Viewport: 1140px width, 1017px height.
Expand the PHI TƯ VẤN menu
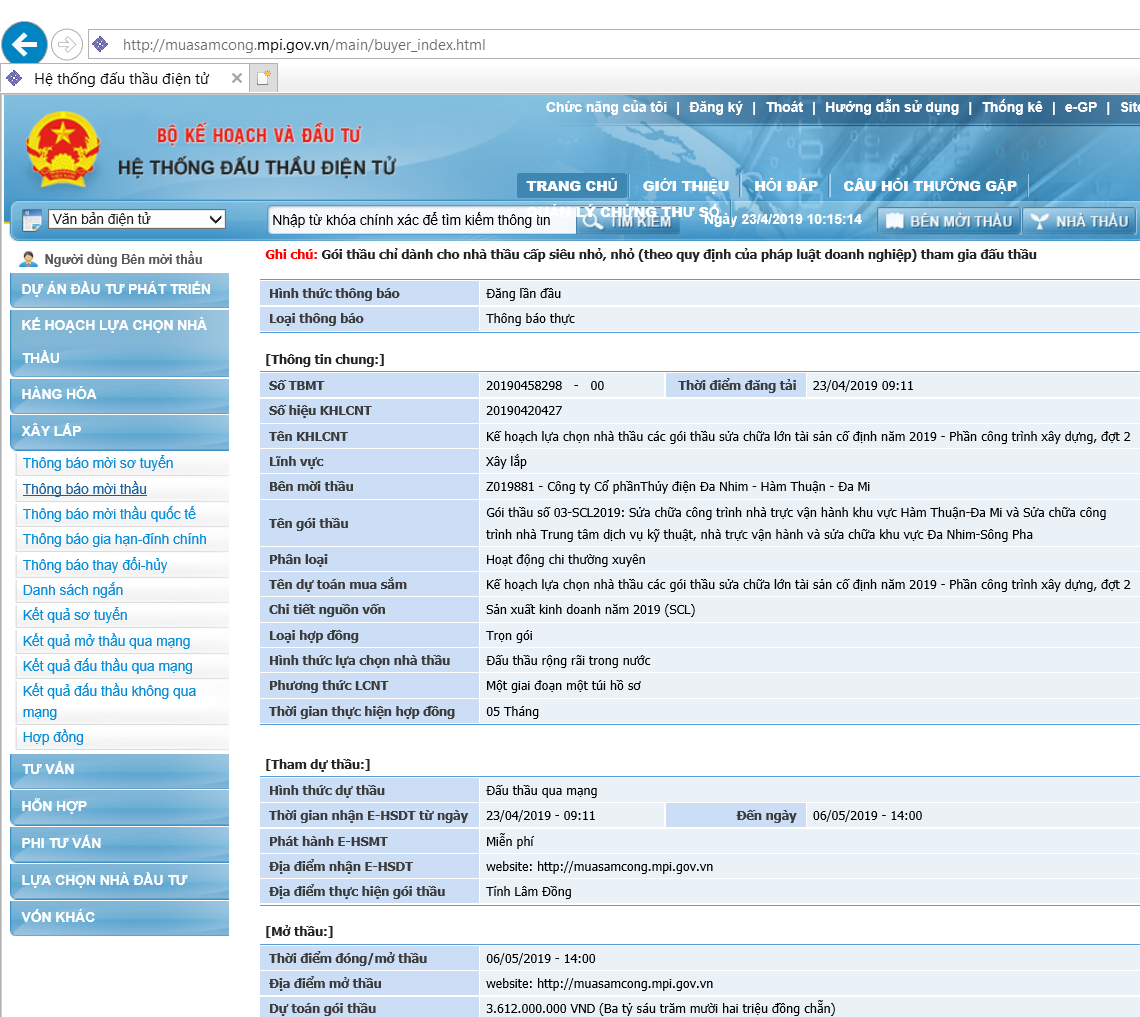[119, 844]
